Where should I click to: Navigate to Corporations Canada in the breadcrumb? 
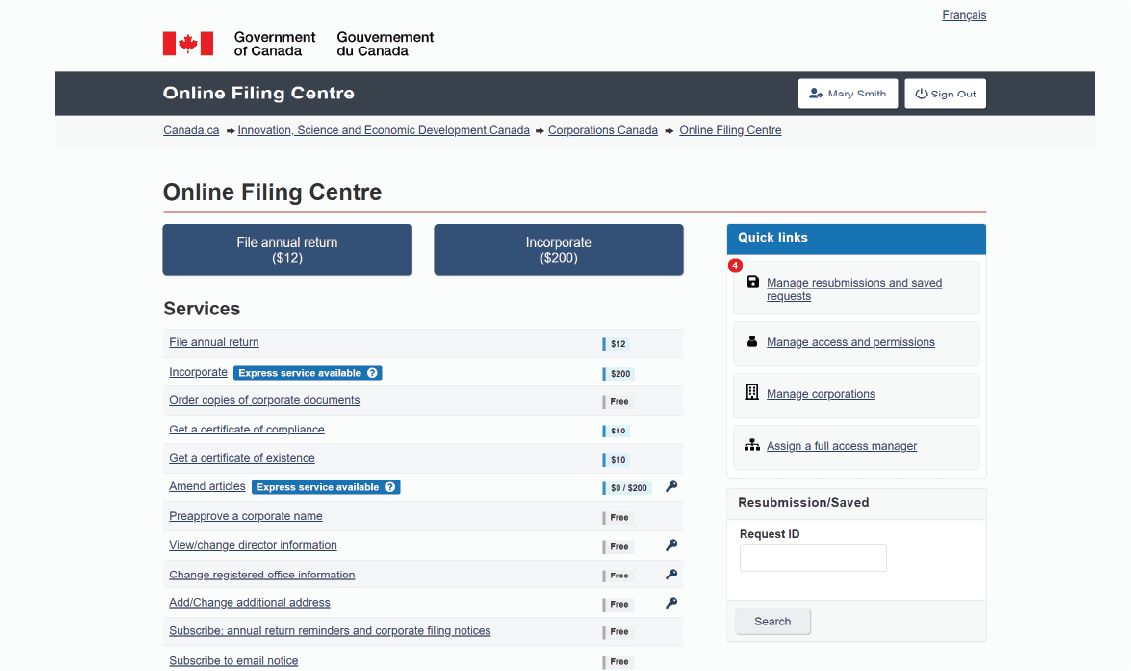click(x=603, y=129)
